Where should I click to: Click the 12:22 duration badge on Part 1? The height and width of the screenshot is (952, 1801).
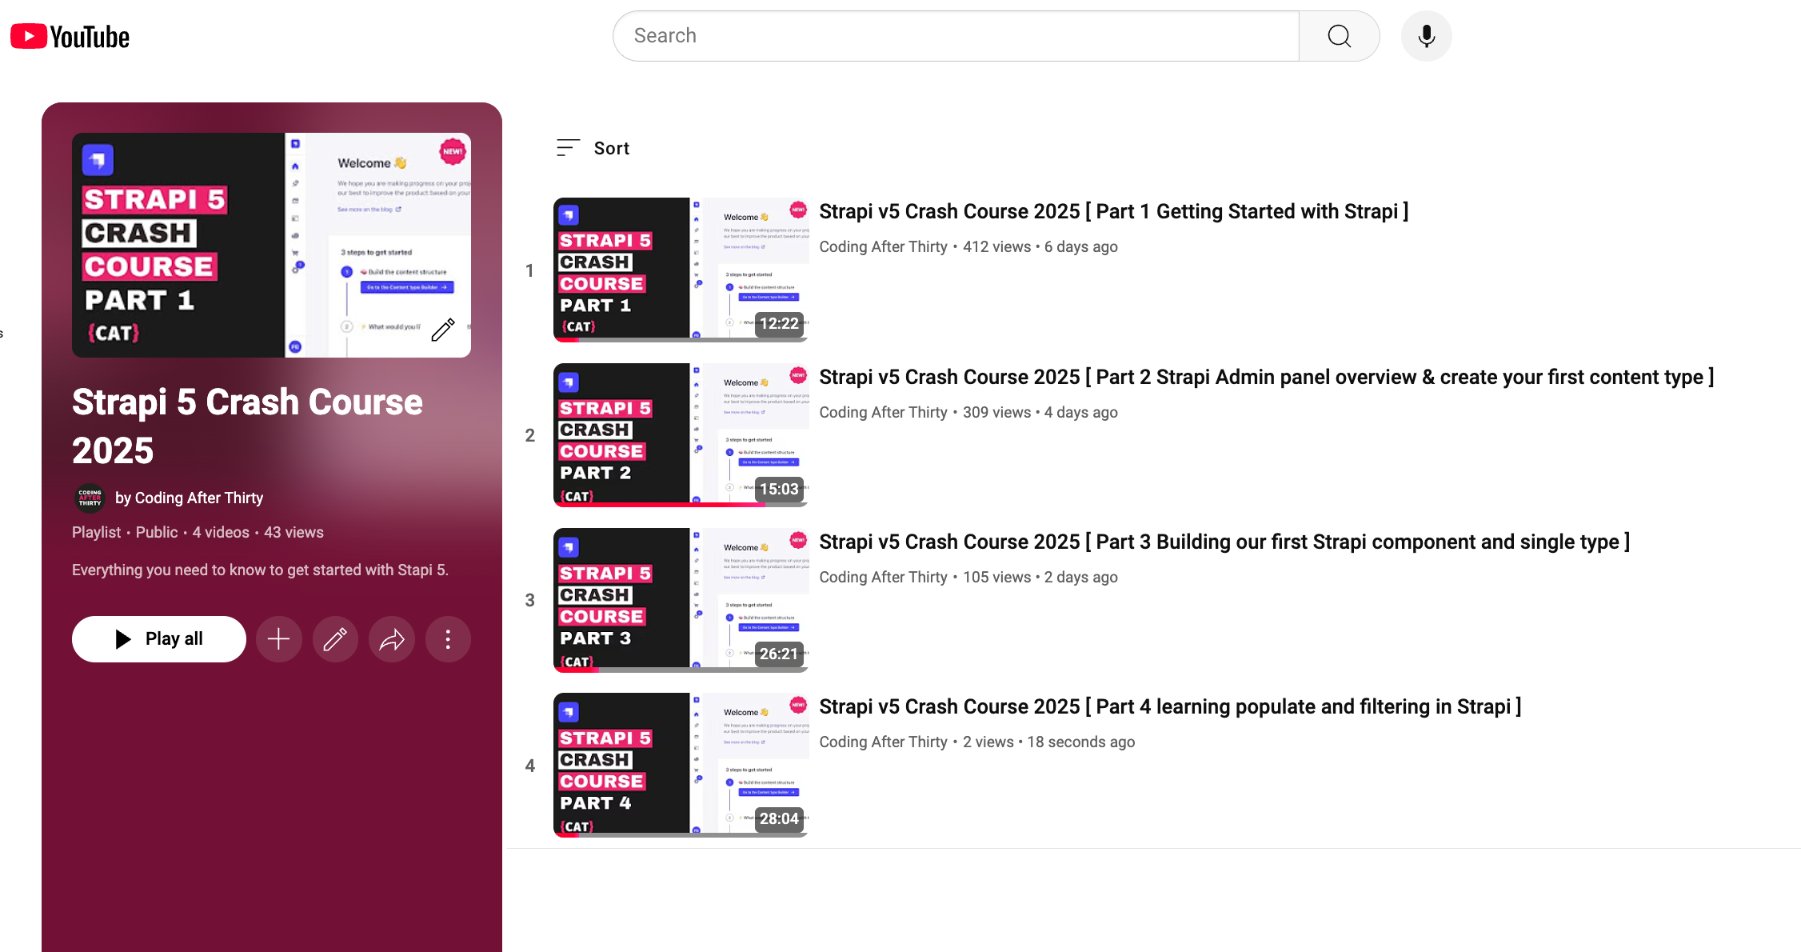coord(779,323)
